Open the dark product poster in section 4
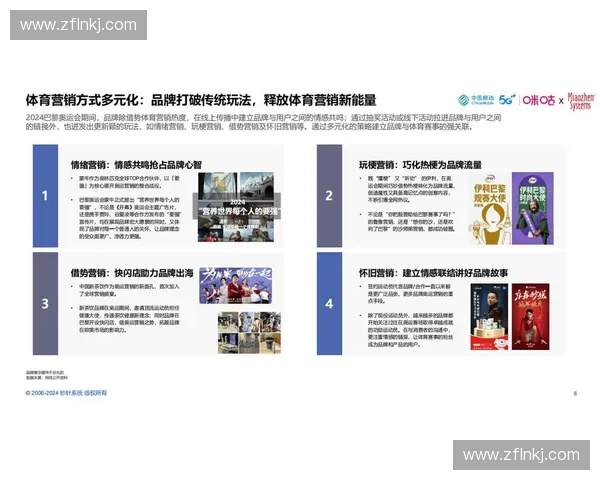The image size is (600, 480). pos(489,317)
